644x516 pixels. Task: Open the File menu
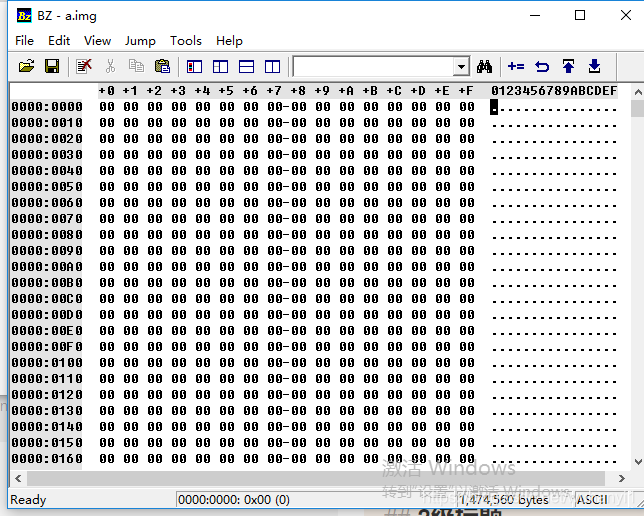pos(24,41)
